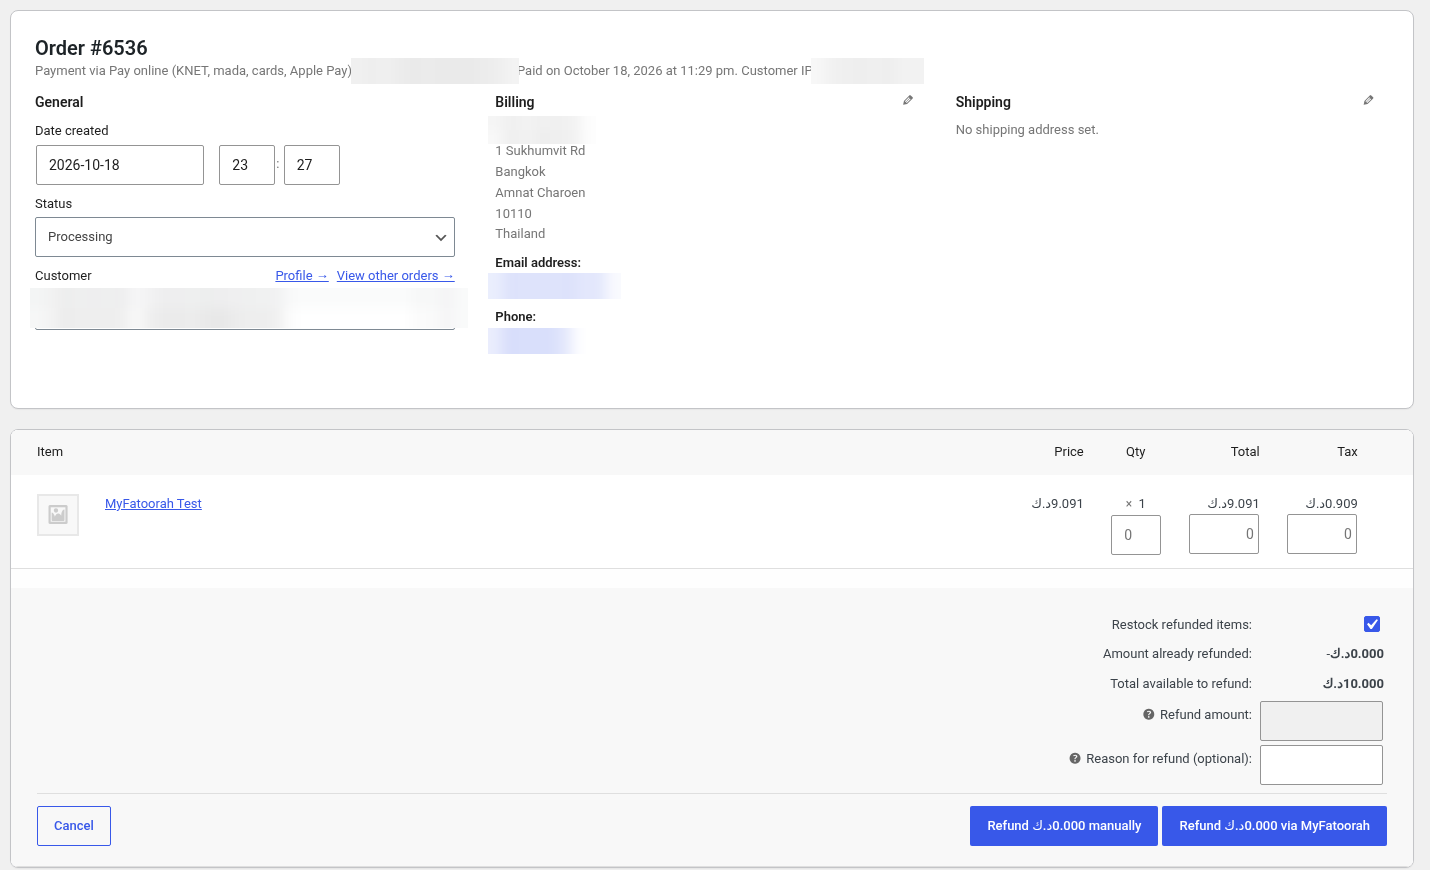
Task: Open the order Status dropdown
Action: [245, 237]
